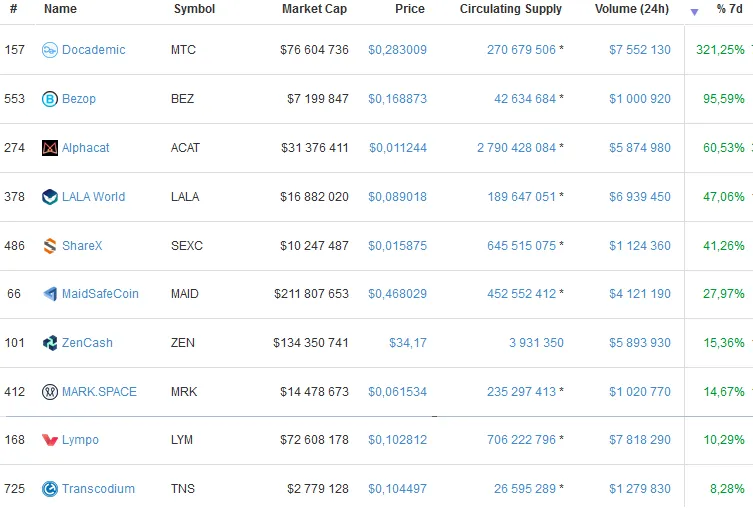Sort table by Name column header
The image size is (753, 510).
[x=61, y=9]
